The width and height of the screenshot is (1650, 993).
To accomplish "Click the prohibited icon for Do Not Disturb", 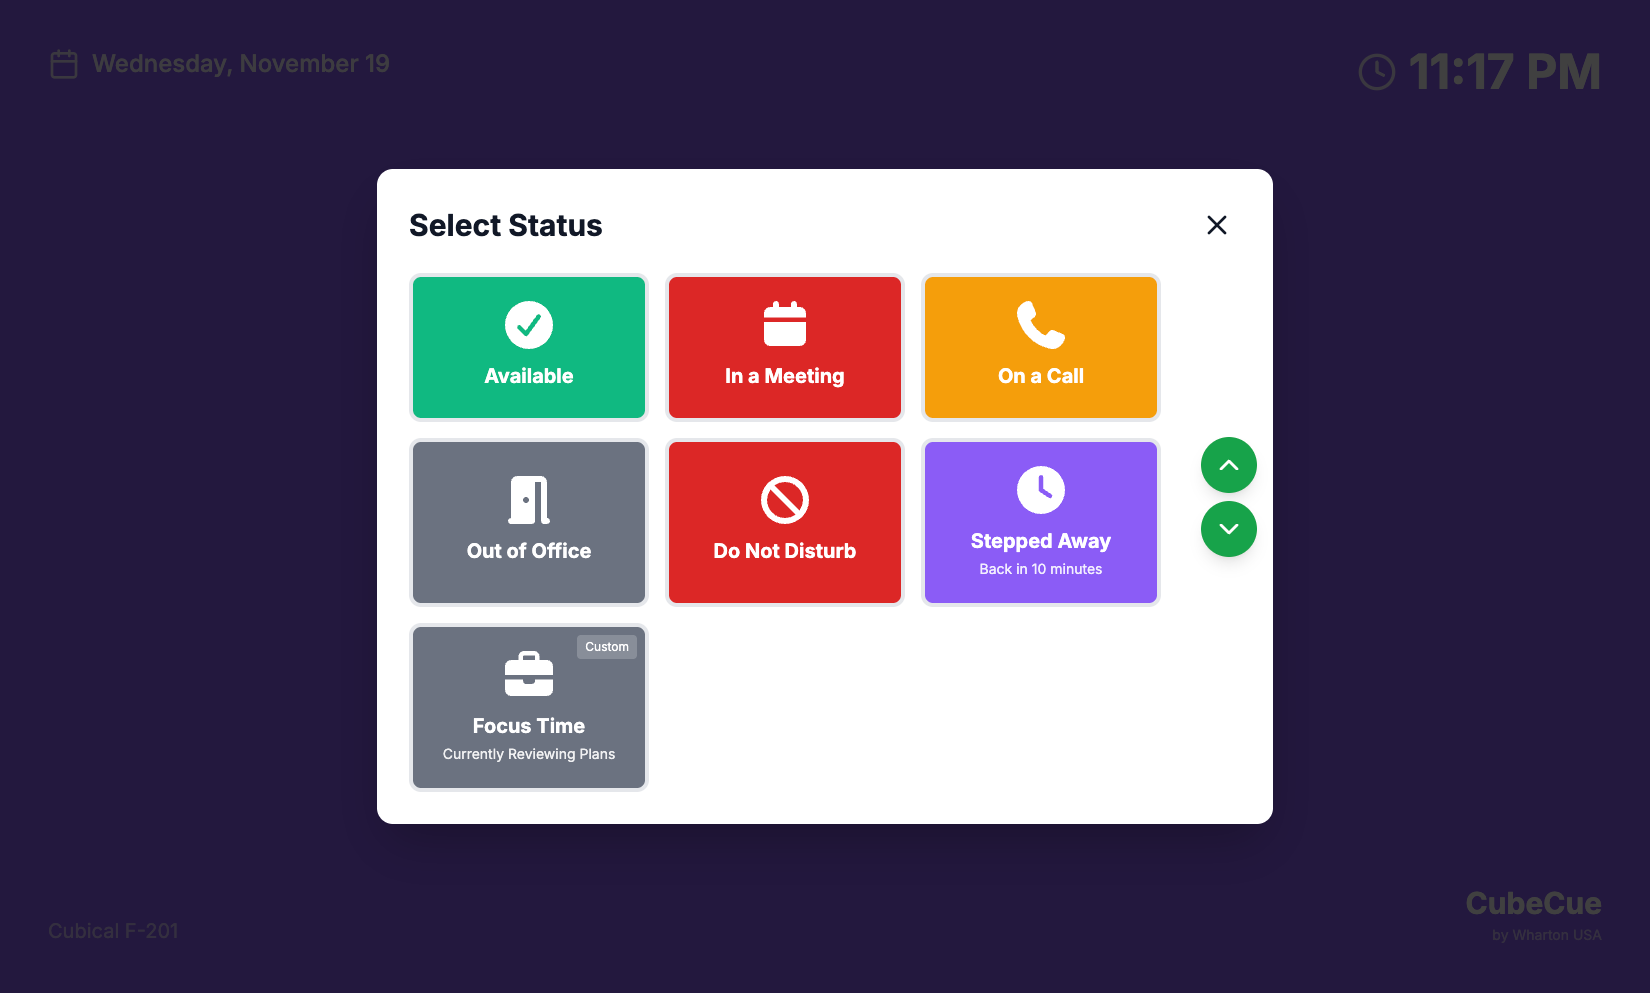I will [x=785, y=500].
